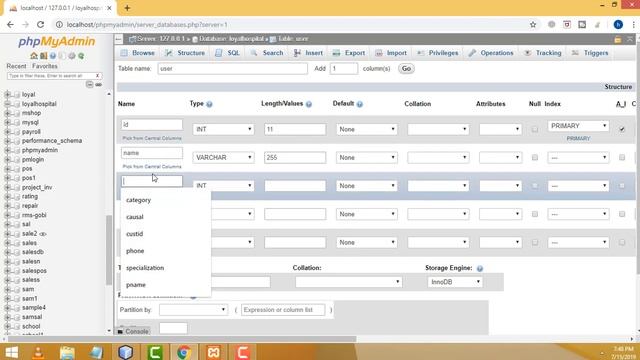The image size is (640, 360).
Task: Open navigation panel settings gear icon
Action: tap(72, 56)
